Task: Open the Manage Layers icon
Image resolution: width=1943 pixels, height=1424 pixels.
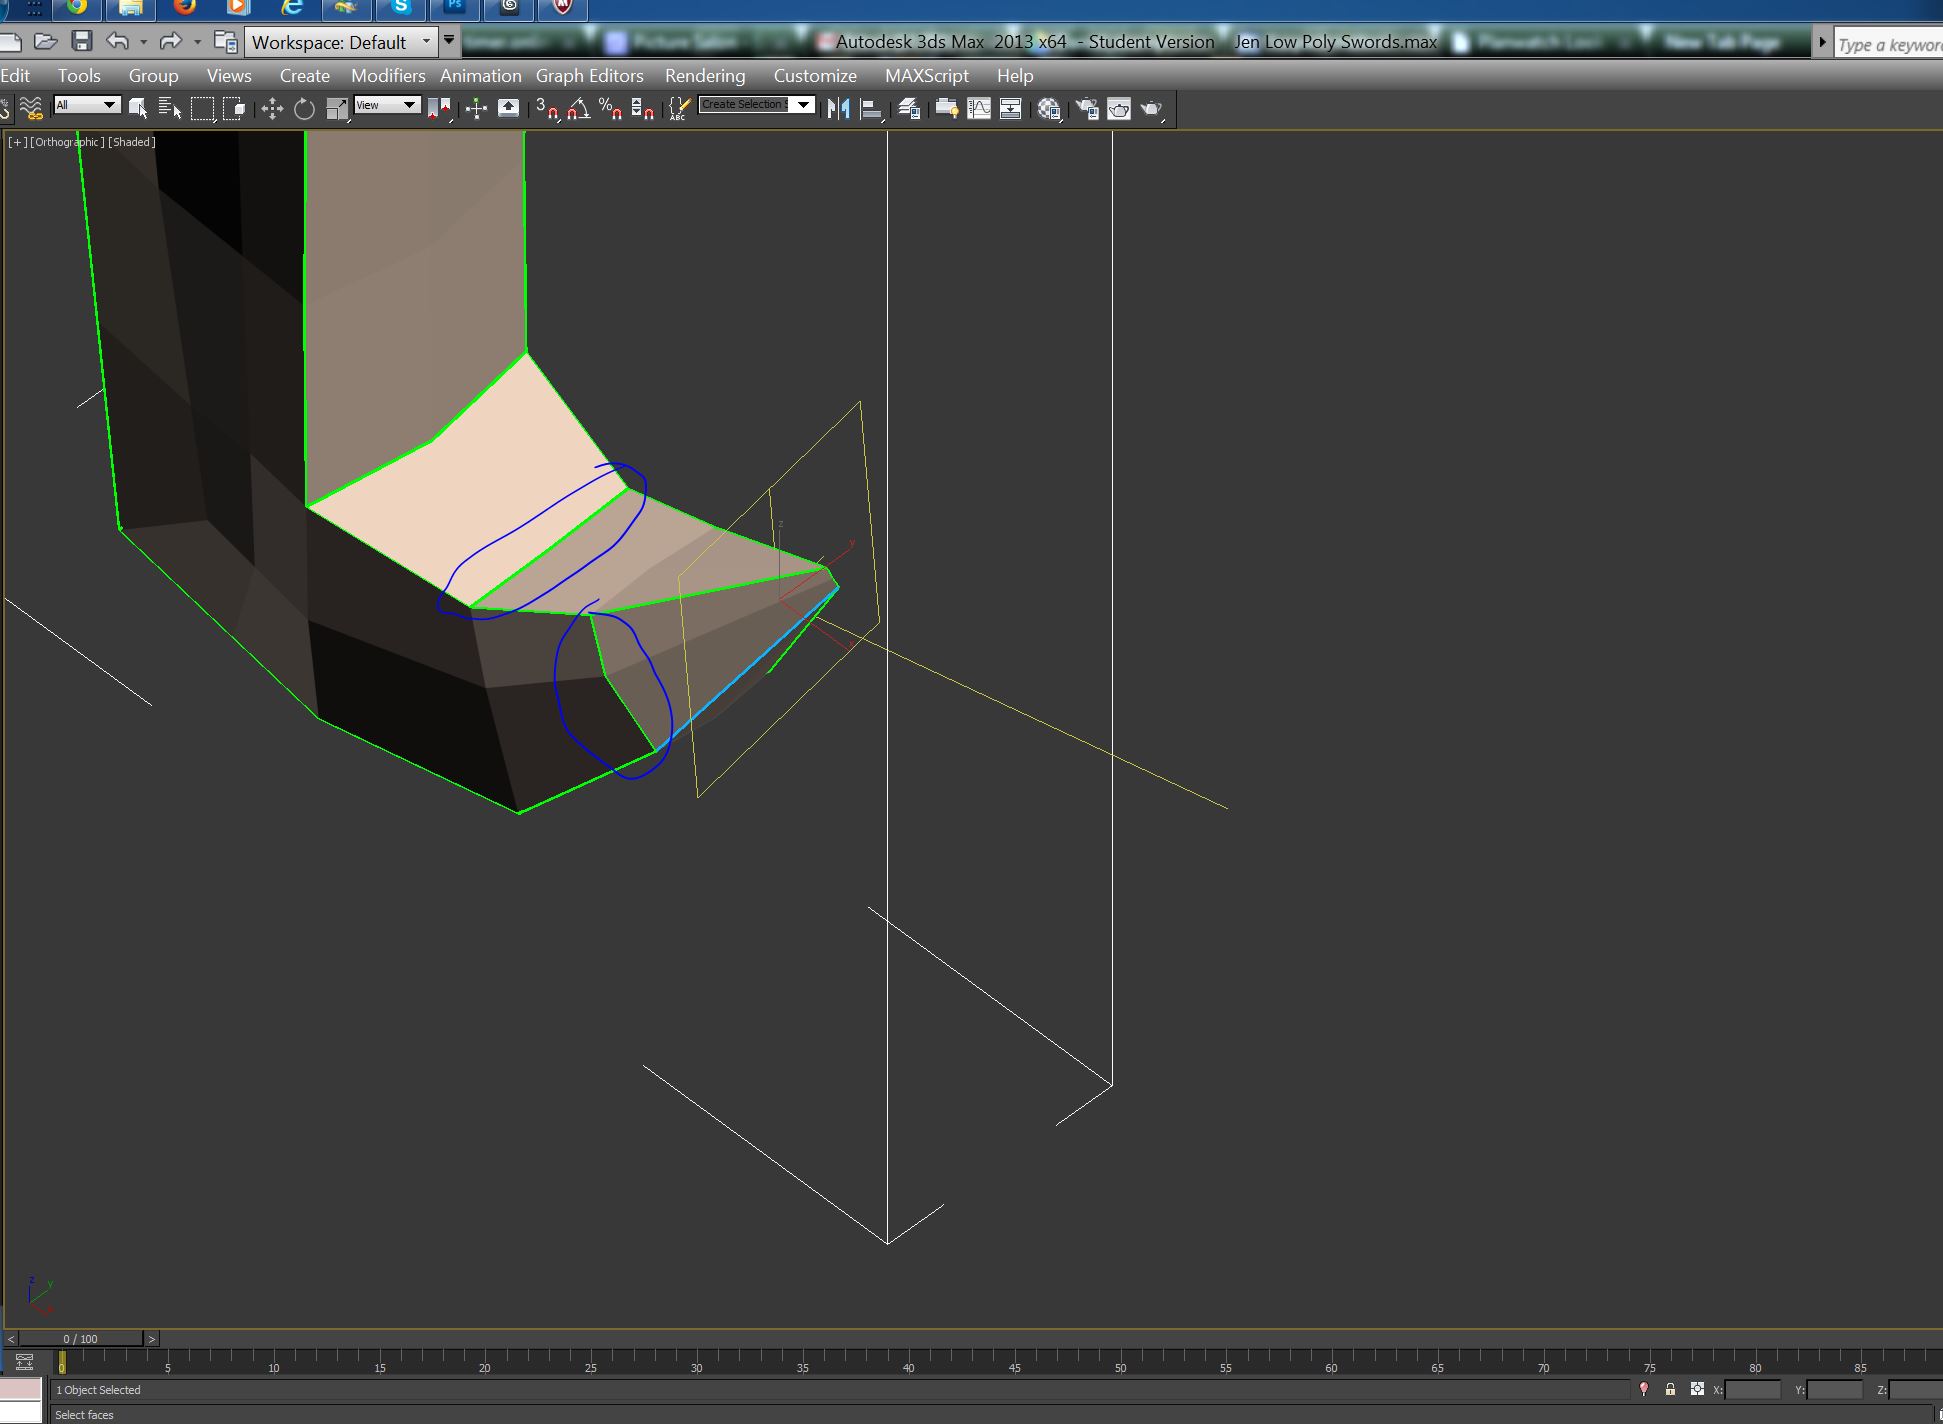Action: 909,108
